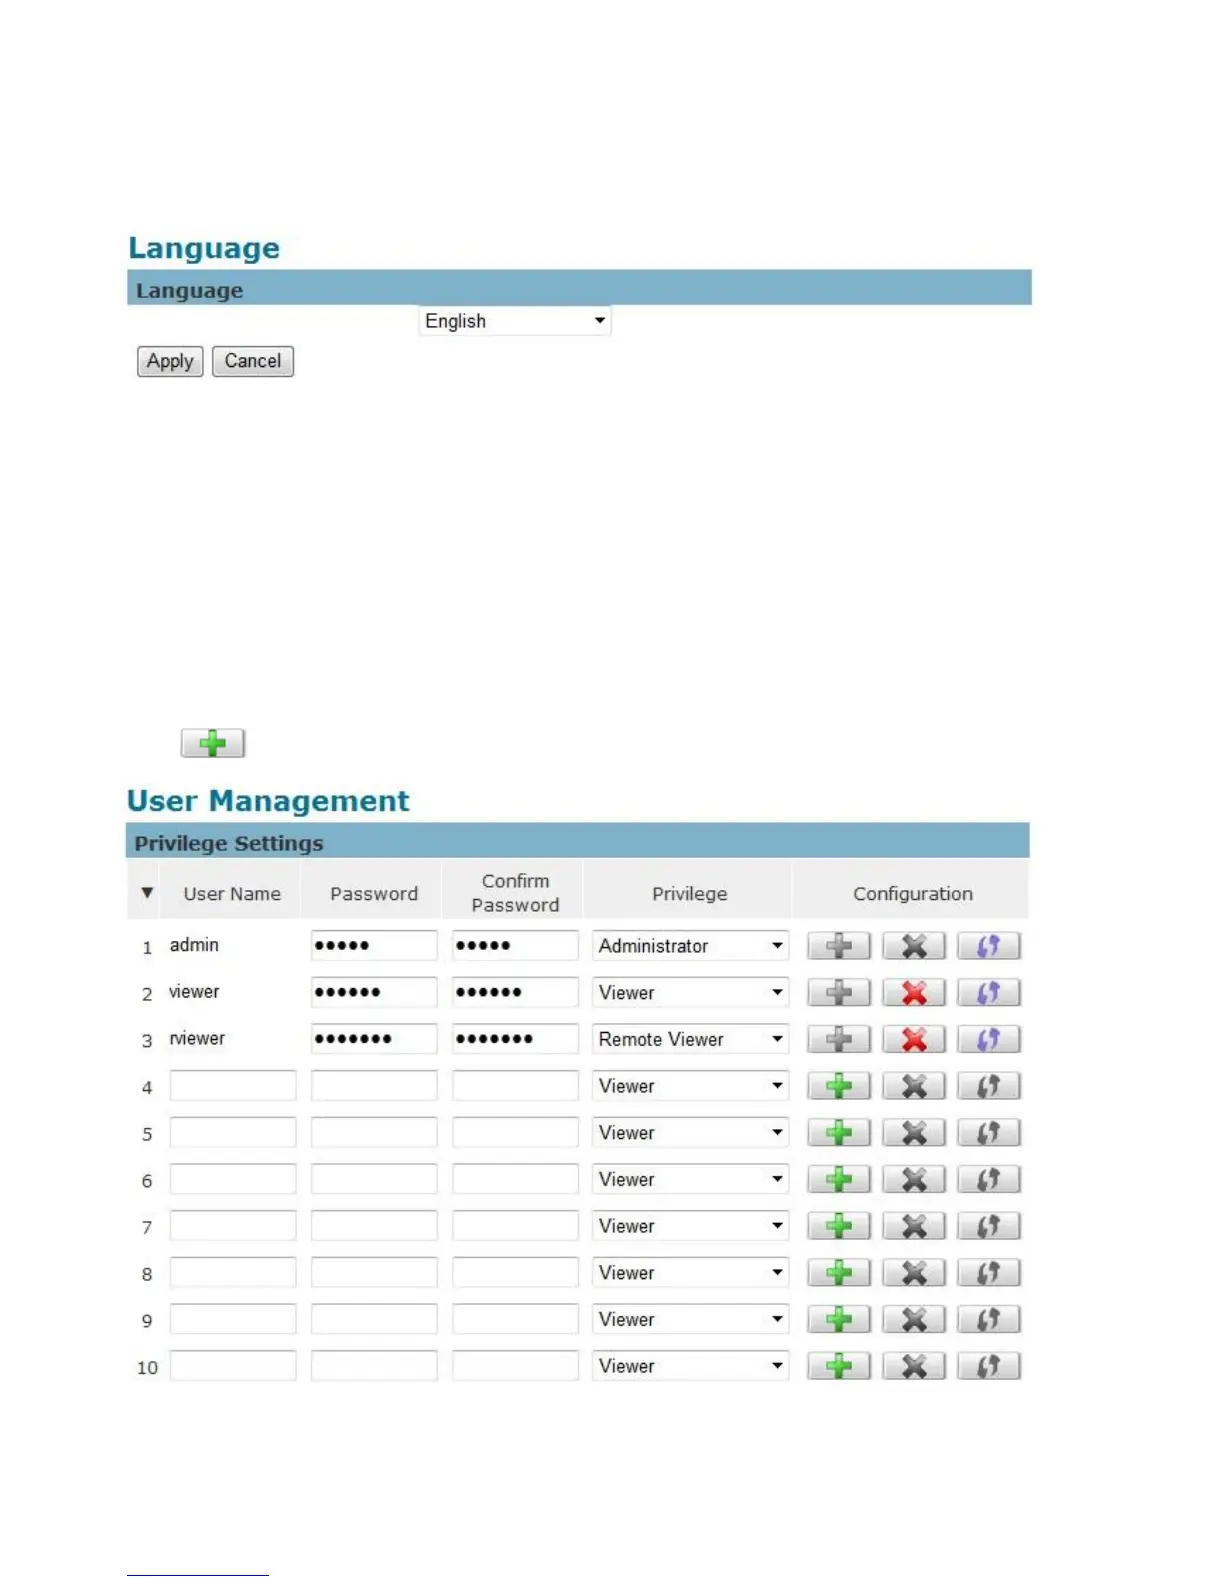Click the delete icon in row 6

(x=914, y=1179)
